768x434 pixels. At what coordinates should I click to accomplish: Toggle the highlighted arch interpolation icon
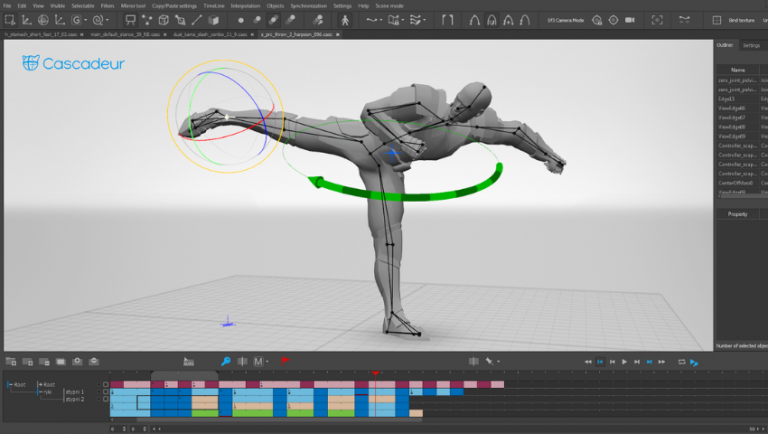tap(491, 20)
